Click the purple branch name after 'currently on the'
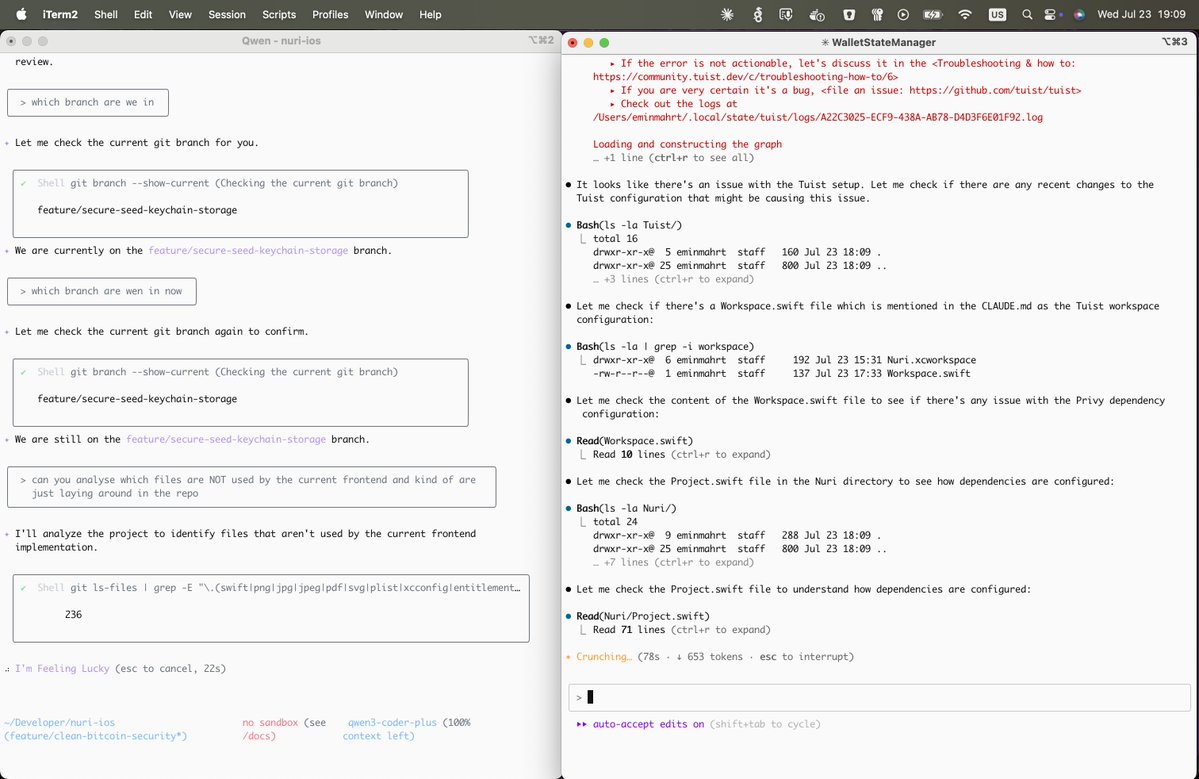 point(249,250)
